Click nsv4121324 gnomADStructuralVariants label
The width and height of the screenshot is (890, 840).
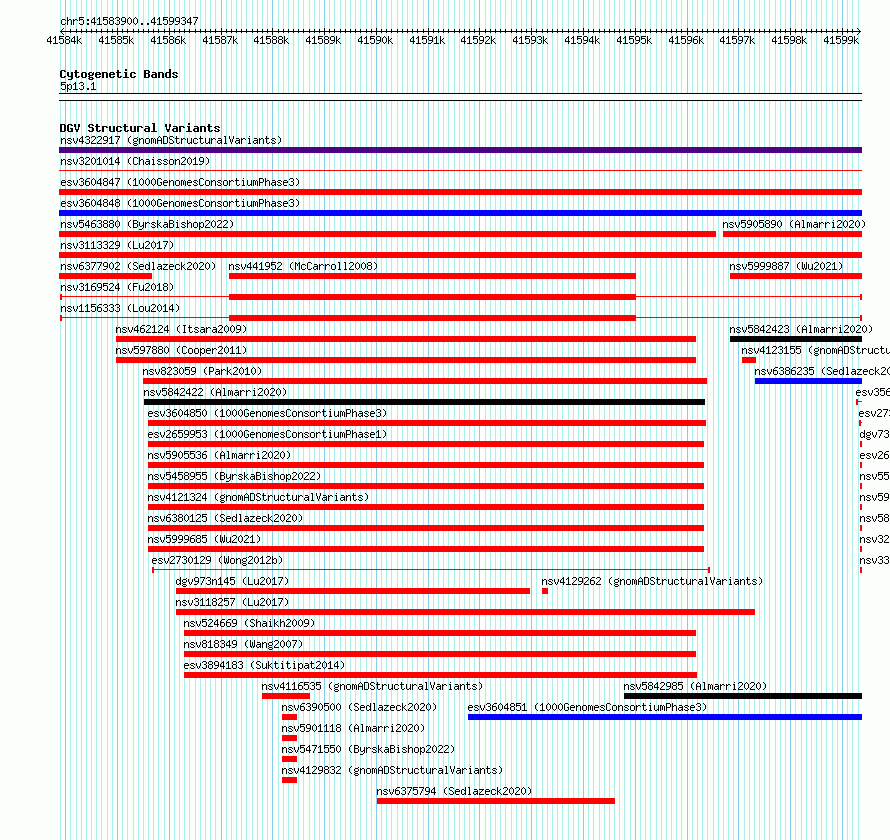click(258, 497)
